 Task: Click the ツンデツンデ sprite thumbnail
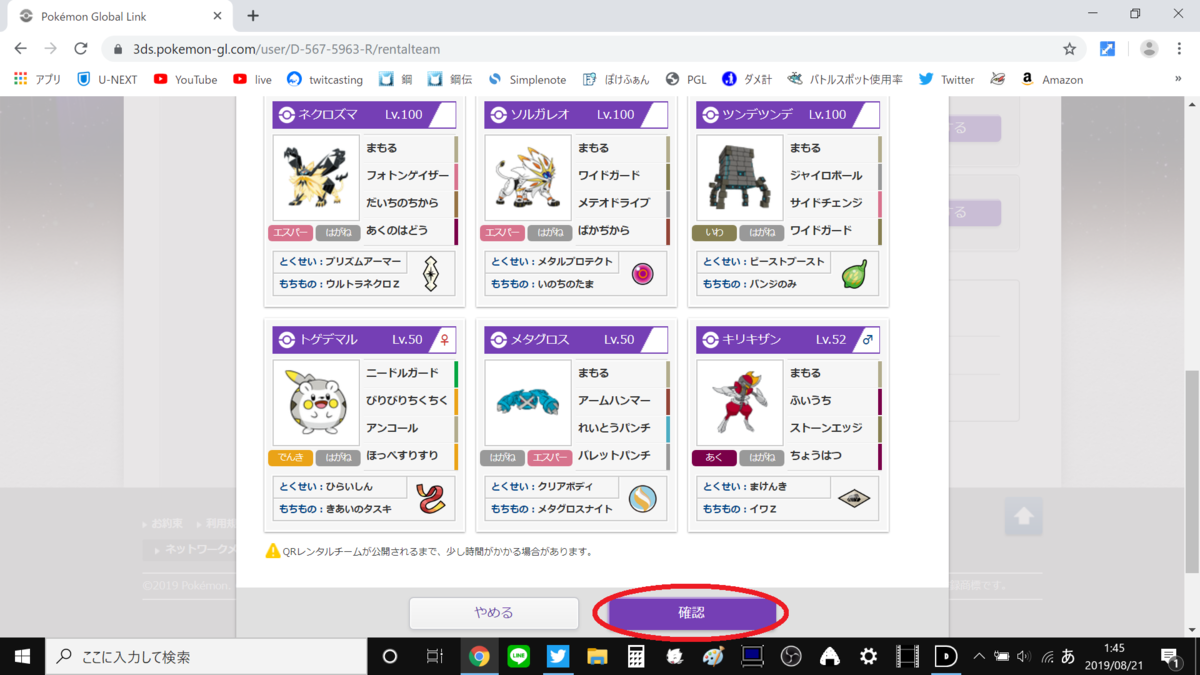pos(740,178)
